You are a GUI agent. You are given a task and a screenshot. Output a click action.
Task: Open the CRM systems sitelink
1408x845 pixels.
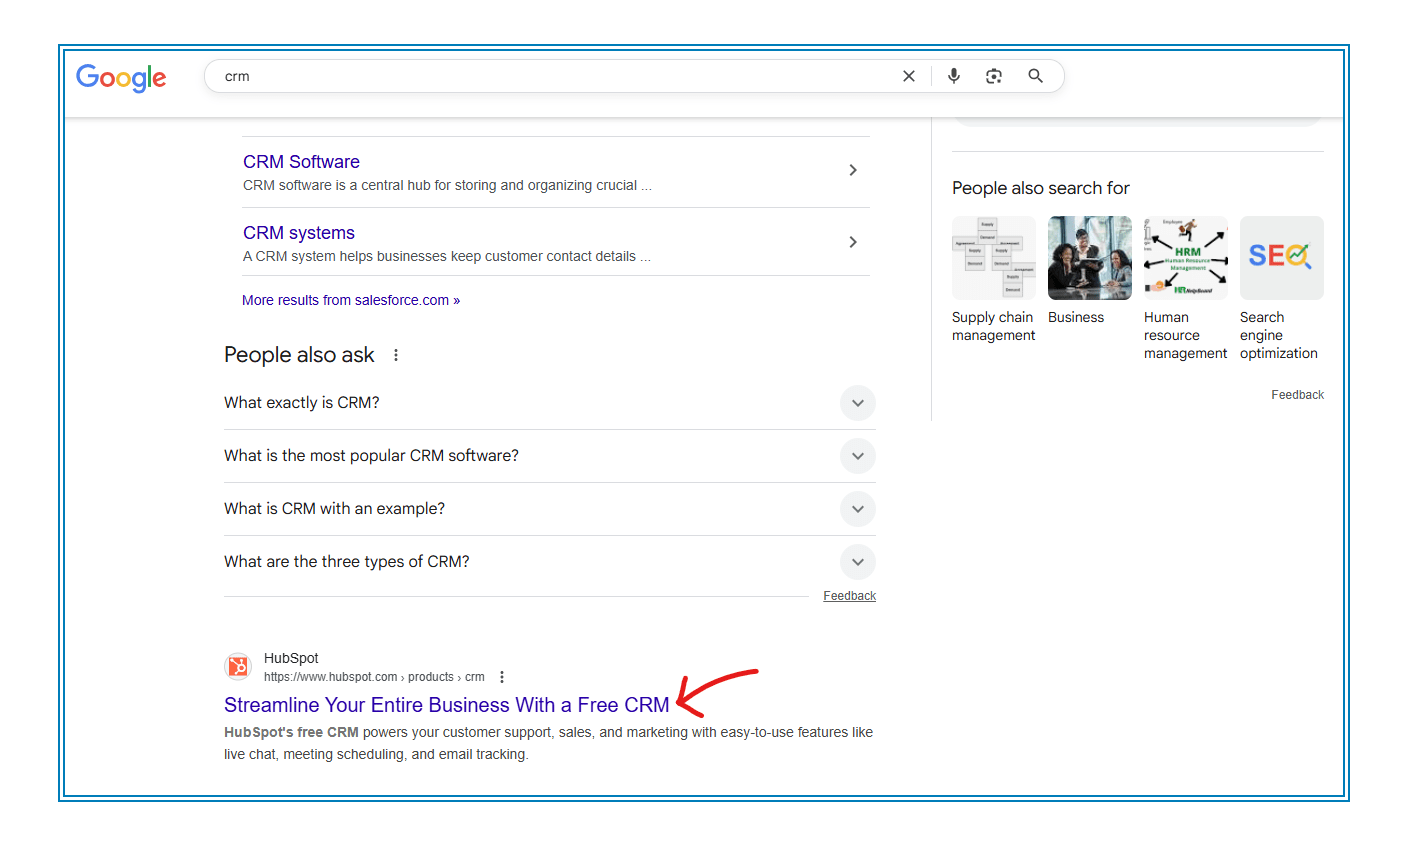299,233
